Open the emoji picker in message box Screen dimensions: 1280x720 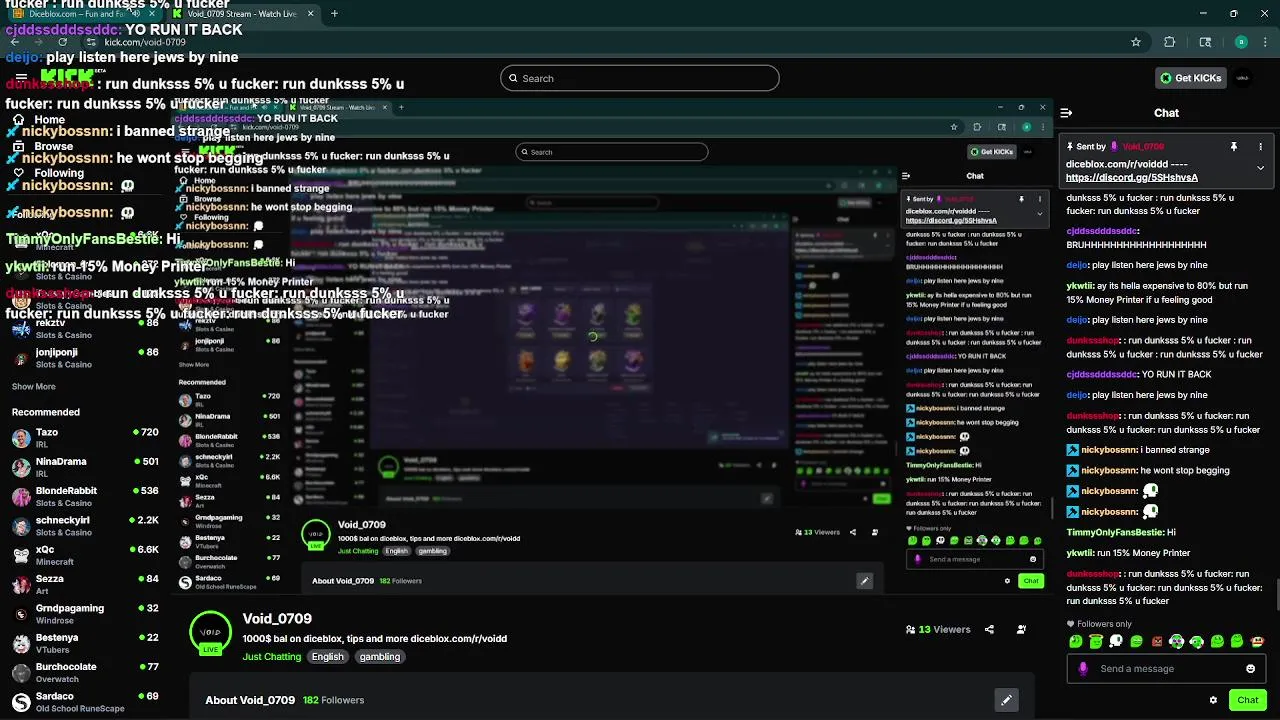(1250, 669)
